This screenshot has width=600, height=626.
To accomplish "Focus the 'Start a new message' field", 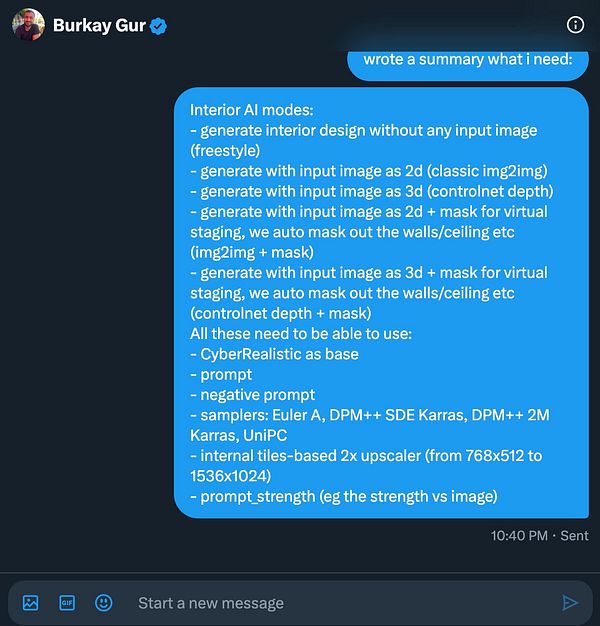I will click(x=343, y=603).
